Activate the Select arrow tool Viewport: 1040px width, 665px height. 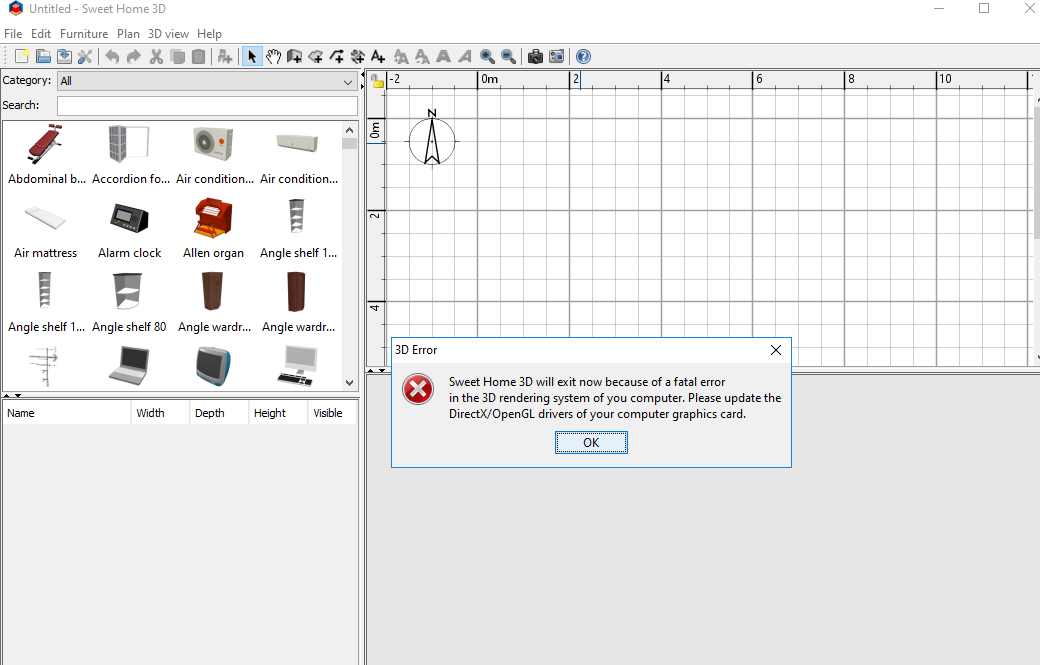[251, 57]
